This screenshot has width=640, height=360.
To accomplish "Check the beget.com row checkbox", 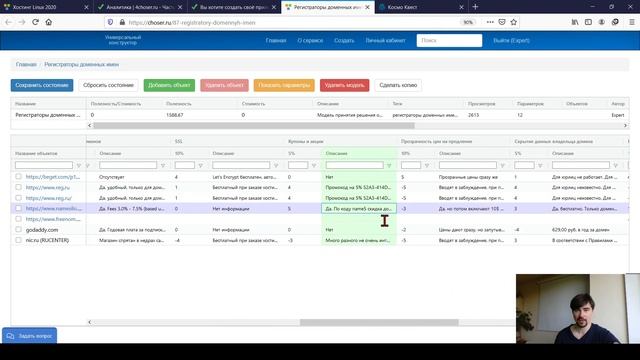I will [18, 176].
